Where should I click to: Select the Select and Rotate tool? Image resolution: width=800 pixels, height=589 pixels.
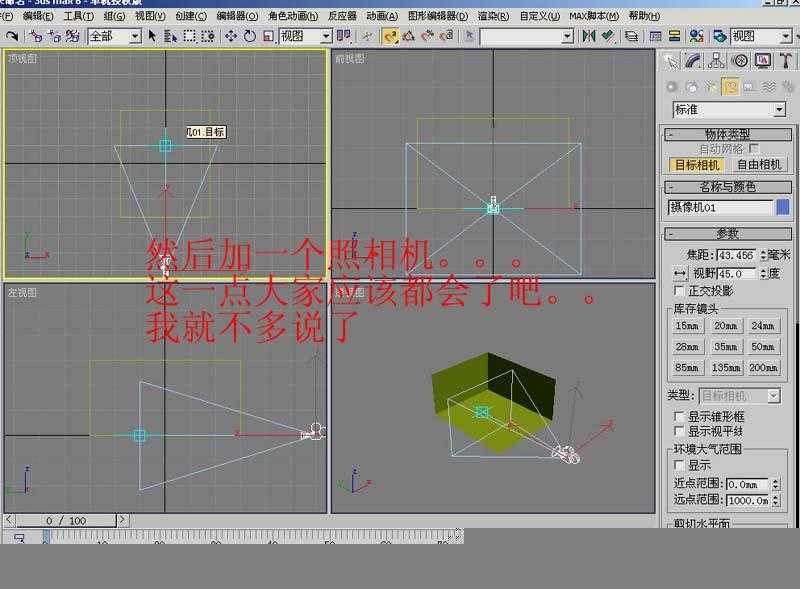pyautogui.click(x=249, y=36)
